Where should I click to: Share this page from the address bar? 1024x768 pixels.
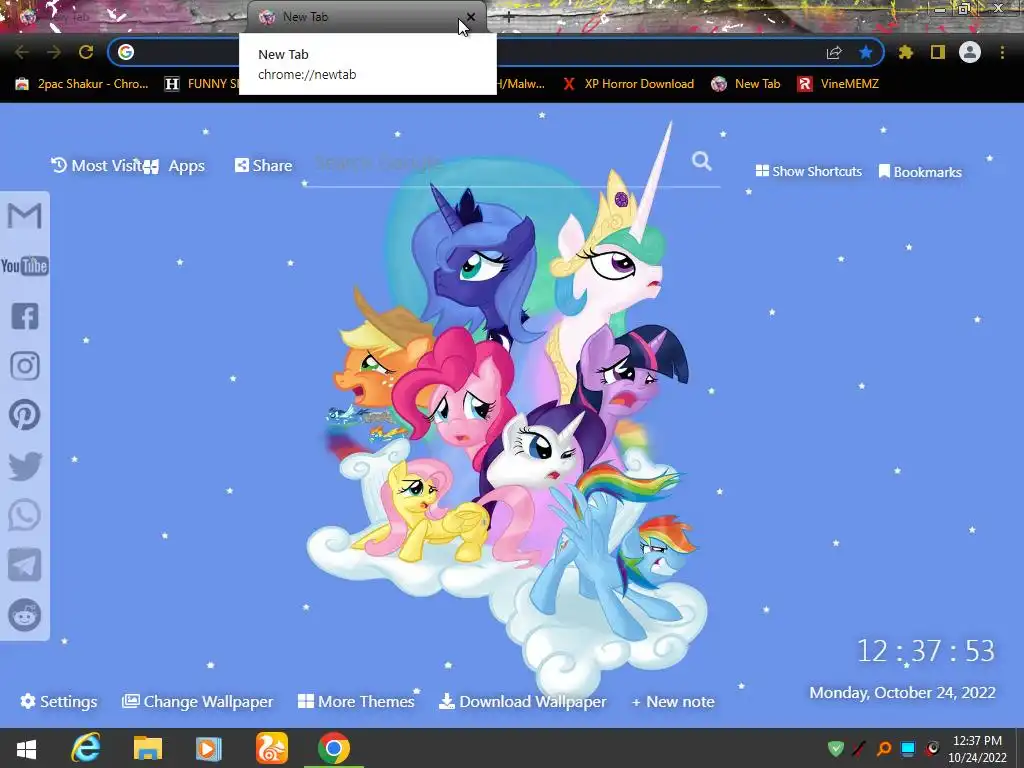[x=834, y=52]
